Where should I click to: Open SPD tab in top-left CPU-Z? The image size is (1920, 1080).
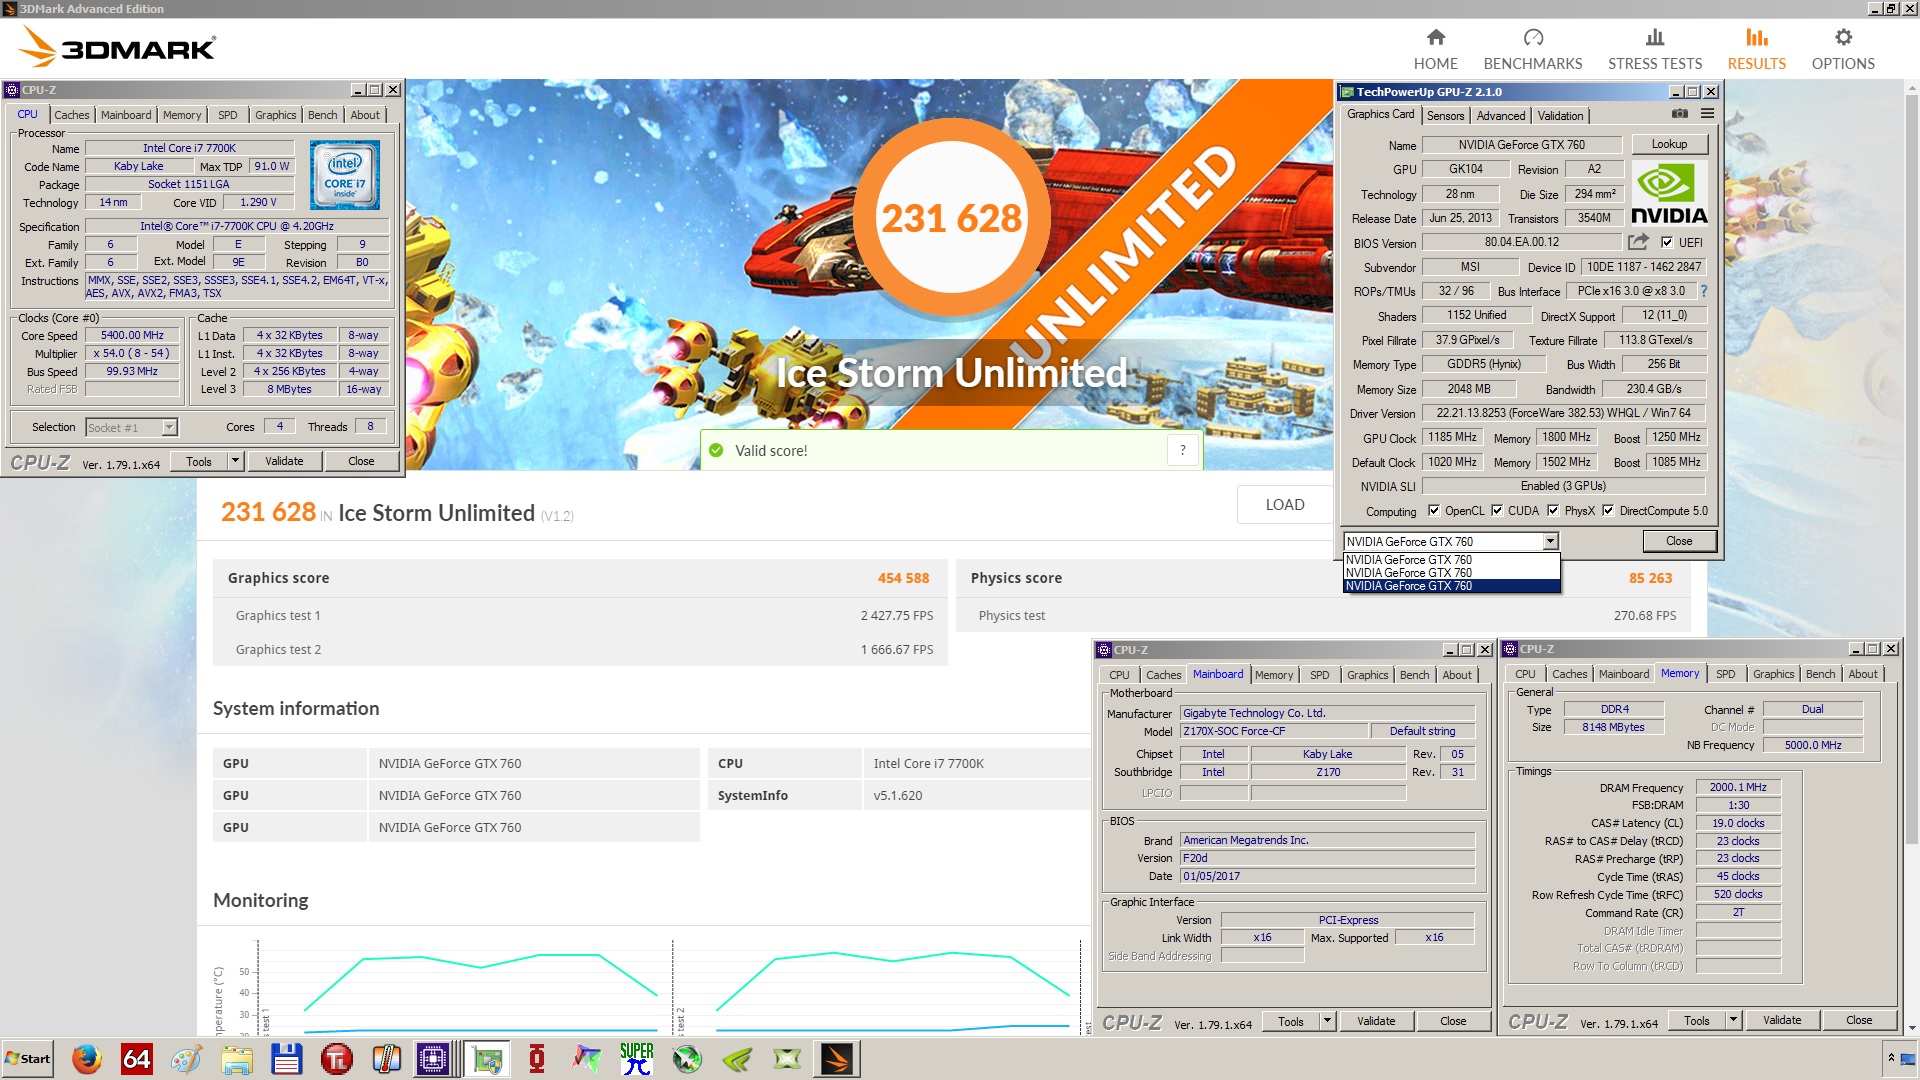pos(228,115)
